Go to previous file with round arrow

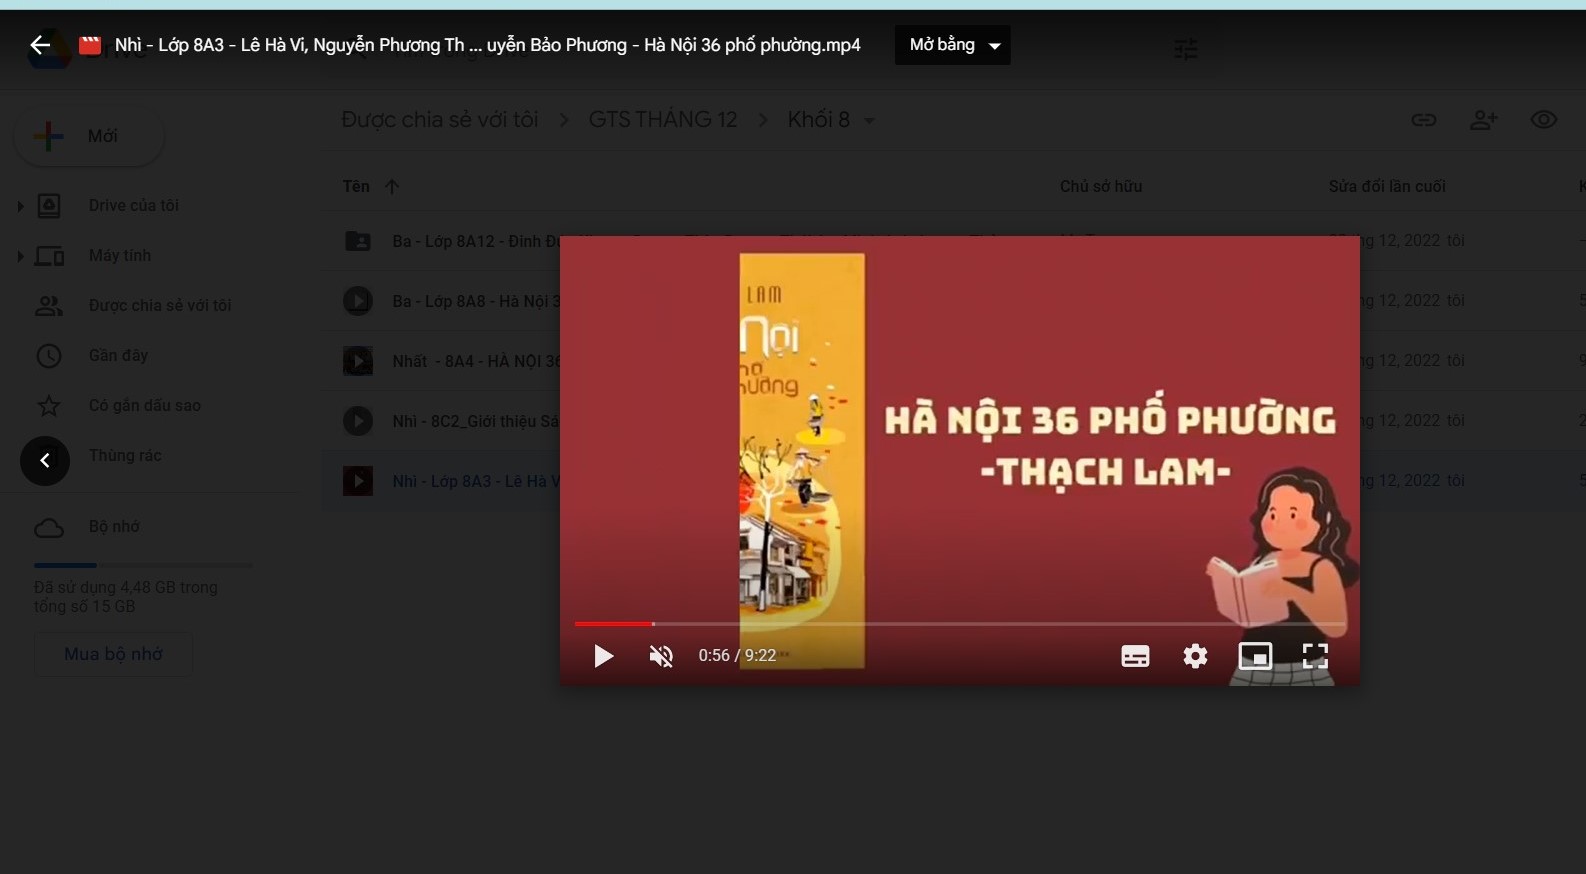[x=45, y=460]
